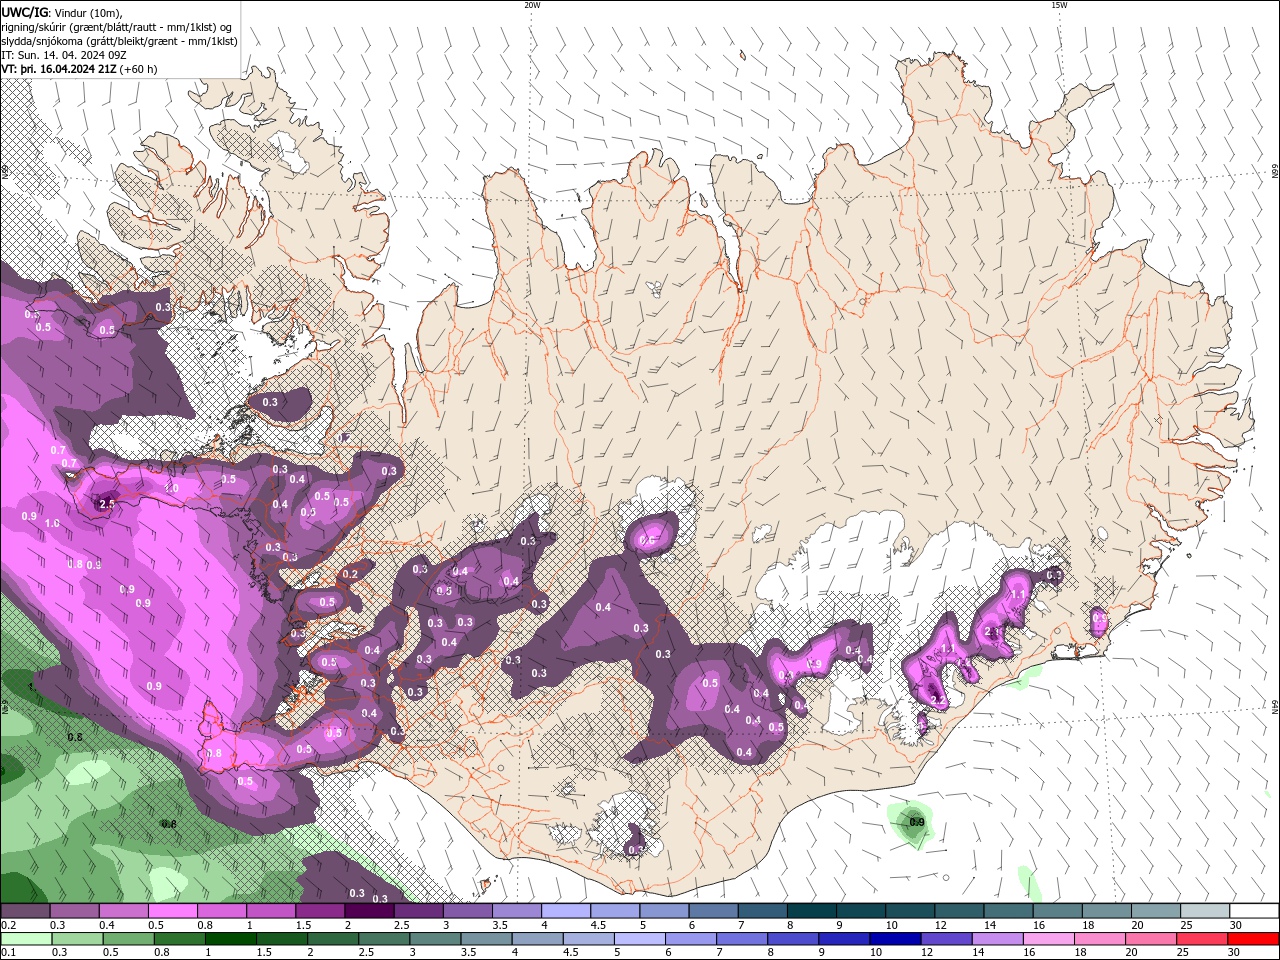Pick the snow legend swatch between 0.2 and 0.3

point(25,910)
